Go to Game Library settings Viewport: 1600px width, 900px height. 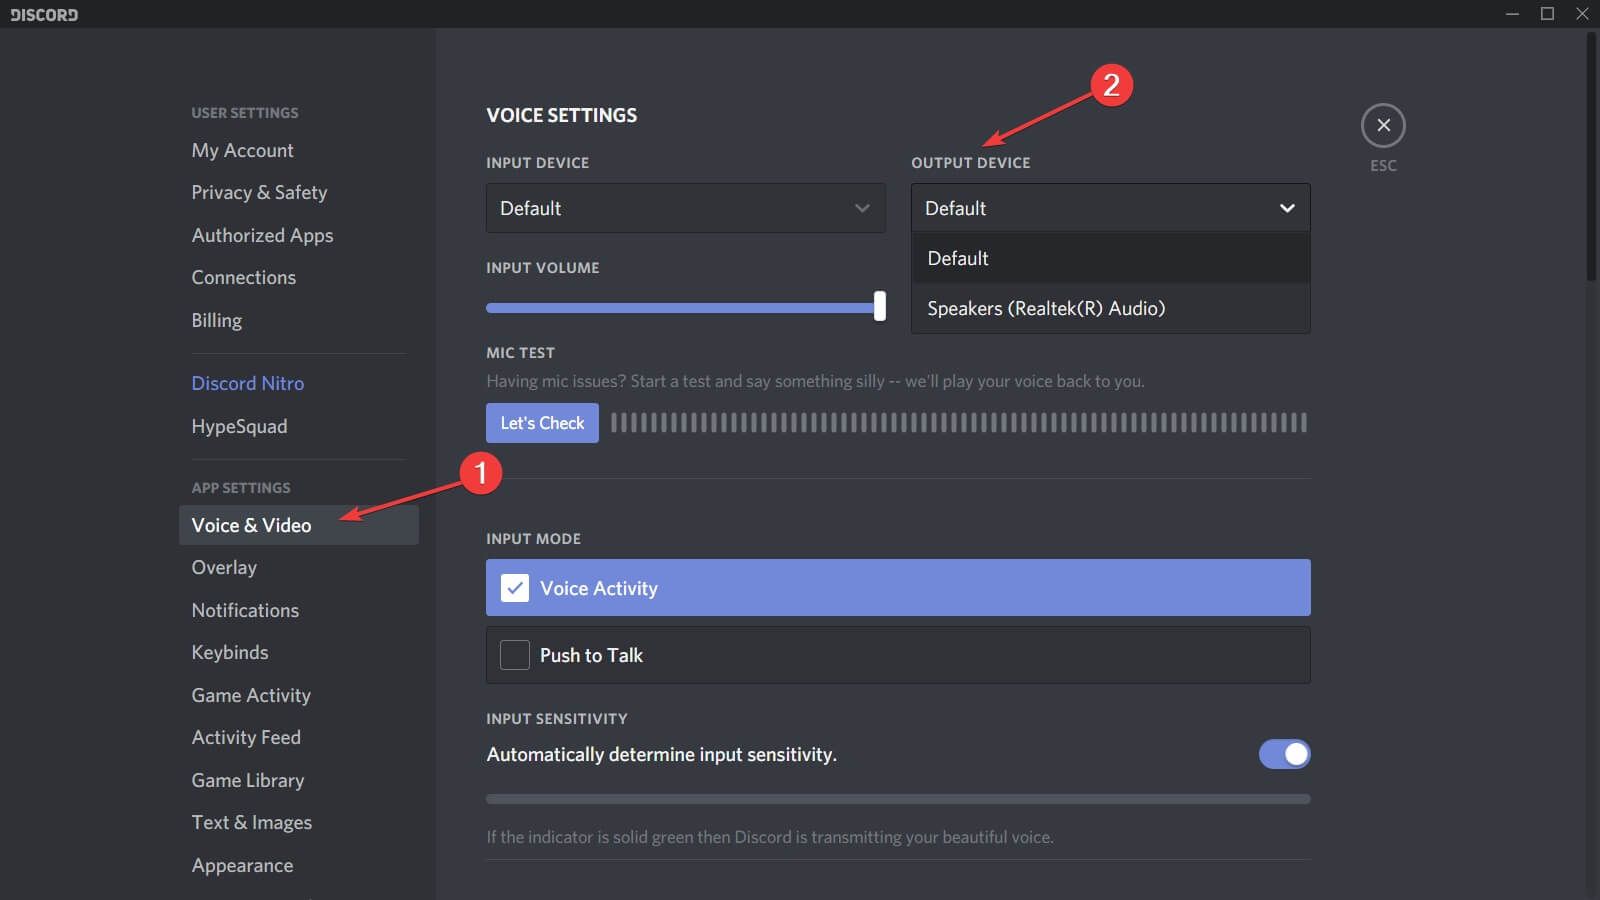[248, 780]
